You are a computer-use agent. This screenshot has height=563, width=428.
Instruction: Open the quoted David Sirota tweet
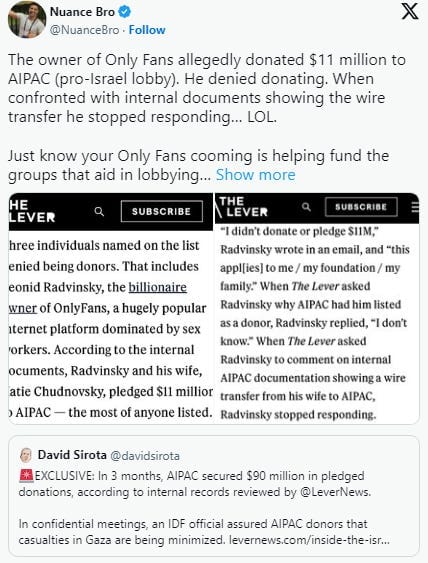[x=214, y=496]
